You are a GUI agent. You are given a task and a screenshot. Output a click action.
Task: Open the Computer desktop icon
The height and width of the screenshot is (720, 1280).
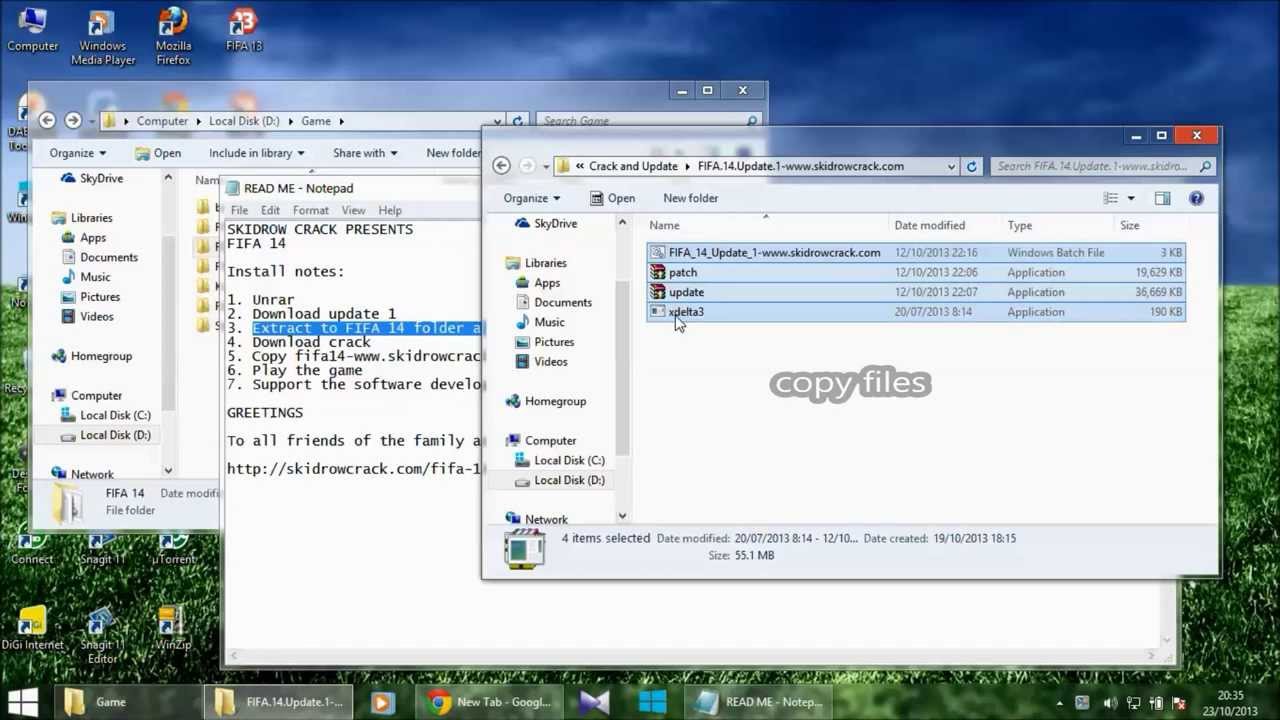32,32
